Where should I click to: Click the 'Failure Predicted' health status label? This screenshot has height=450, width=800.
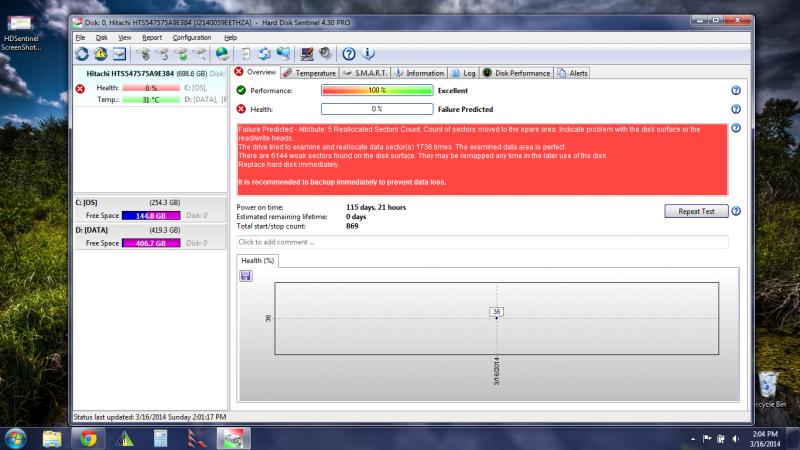tap(465, 109)
